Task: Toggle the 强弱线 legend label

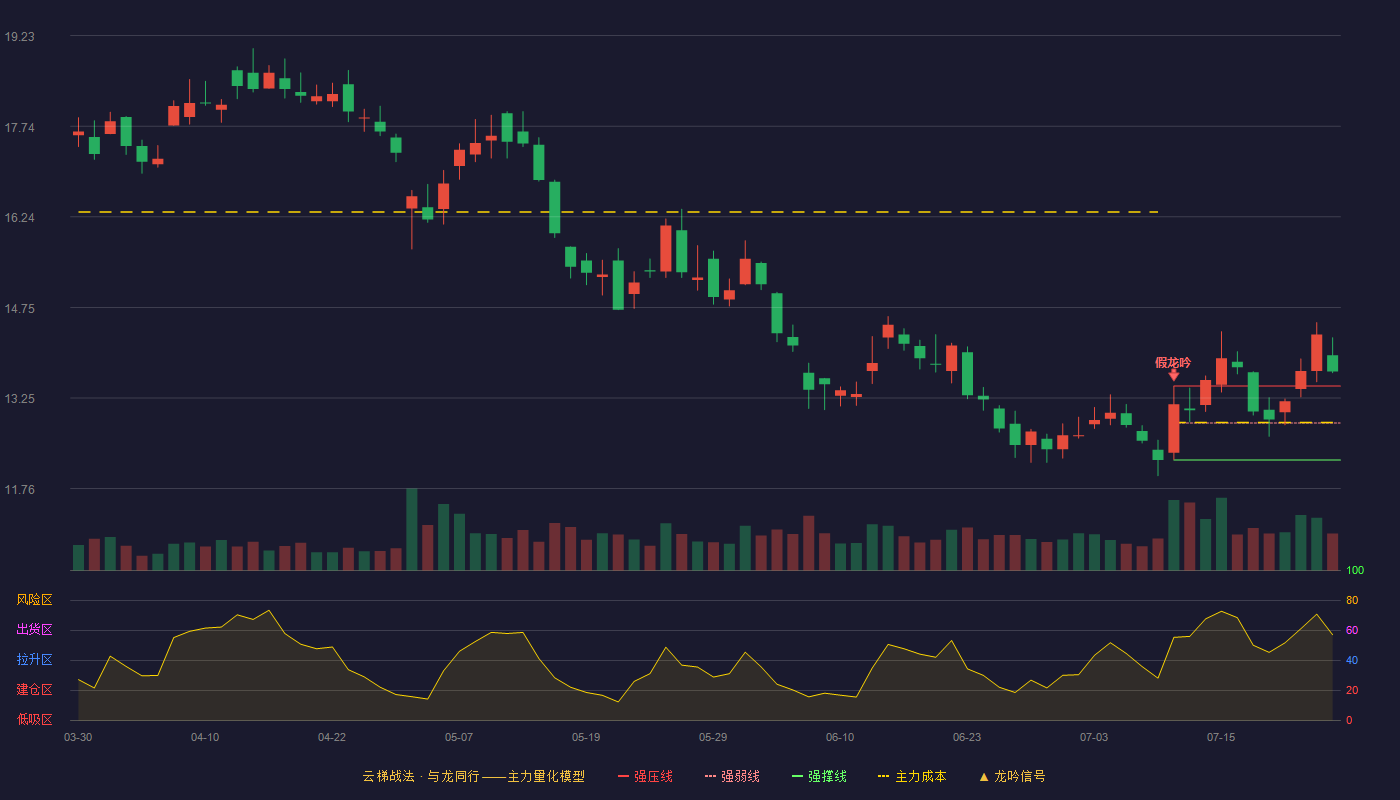Action: 740,777
